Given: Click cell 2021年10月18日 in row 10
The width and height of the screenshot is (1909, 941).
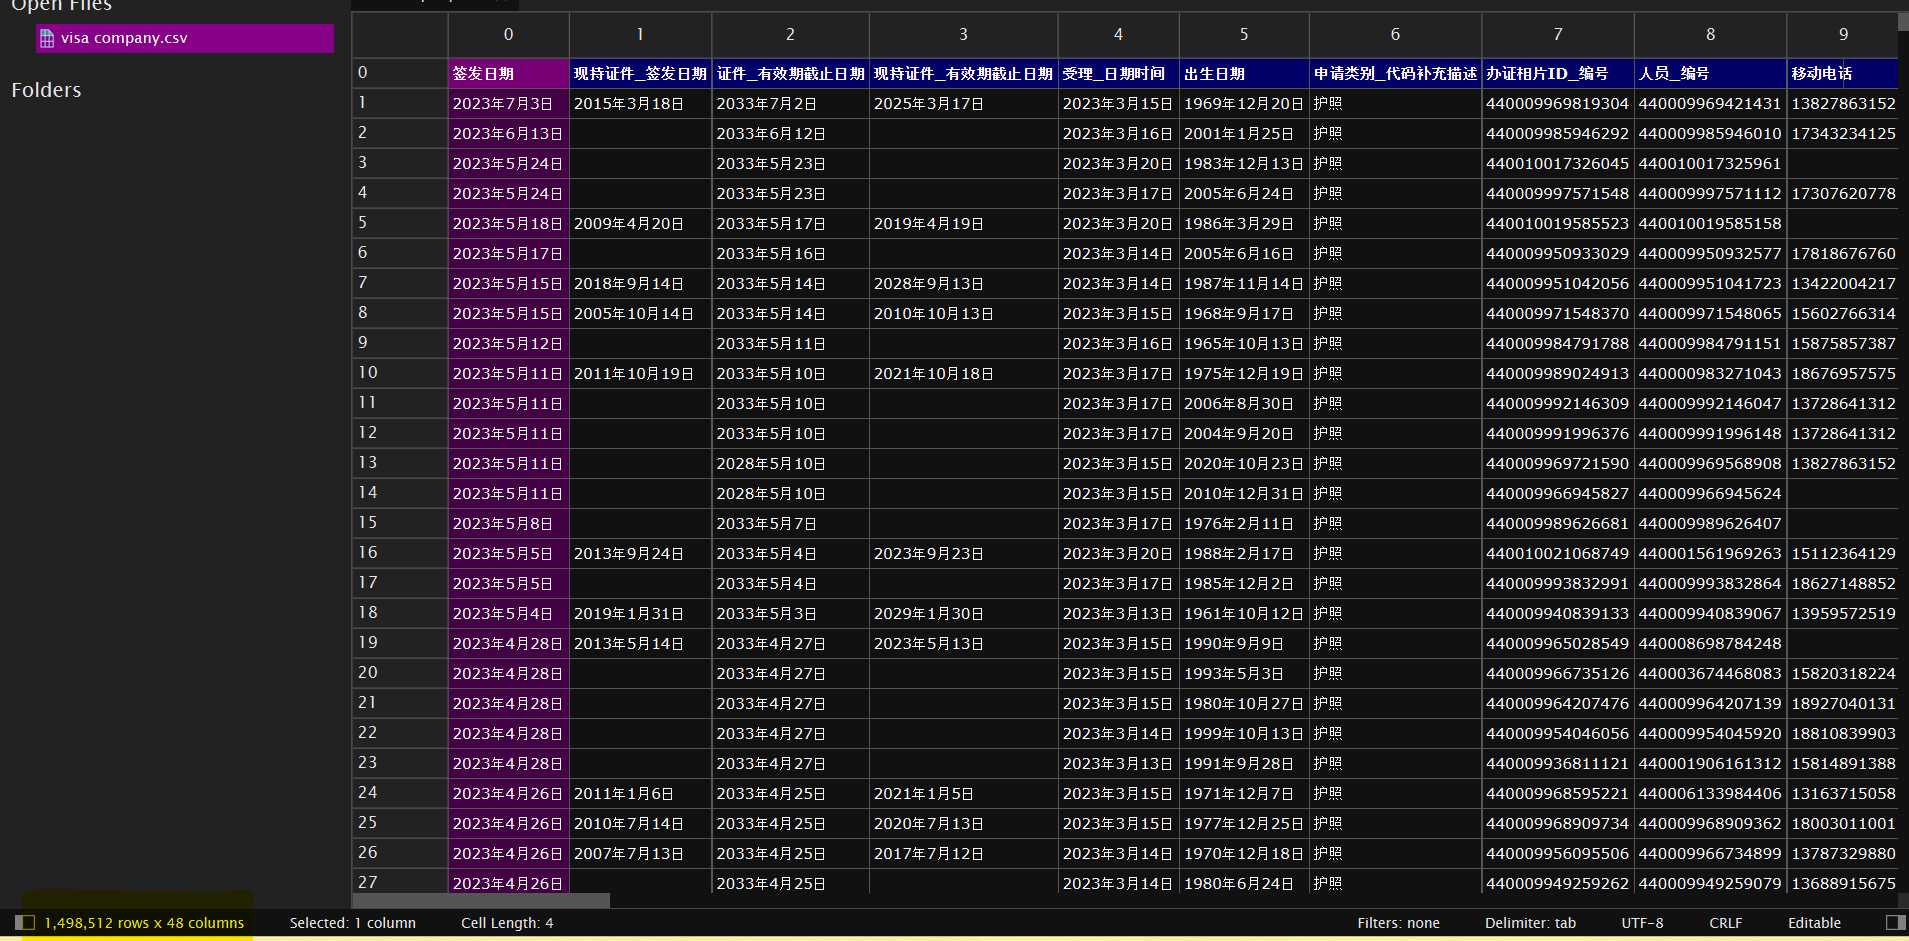Looking at the screenshot, I should (963, 373).
